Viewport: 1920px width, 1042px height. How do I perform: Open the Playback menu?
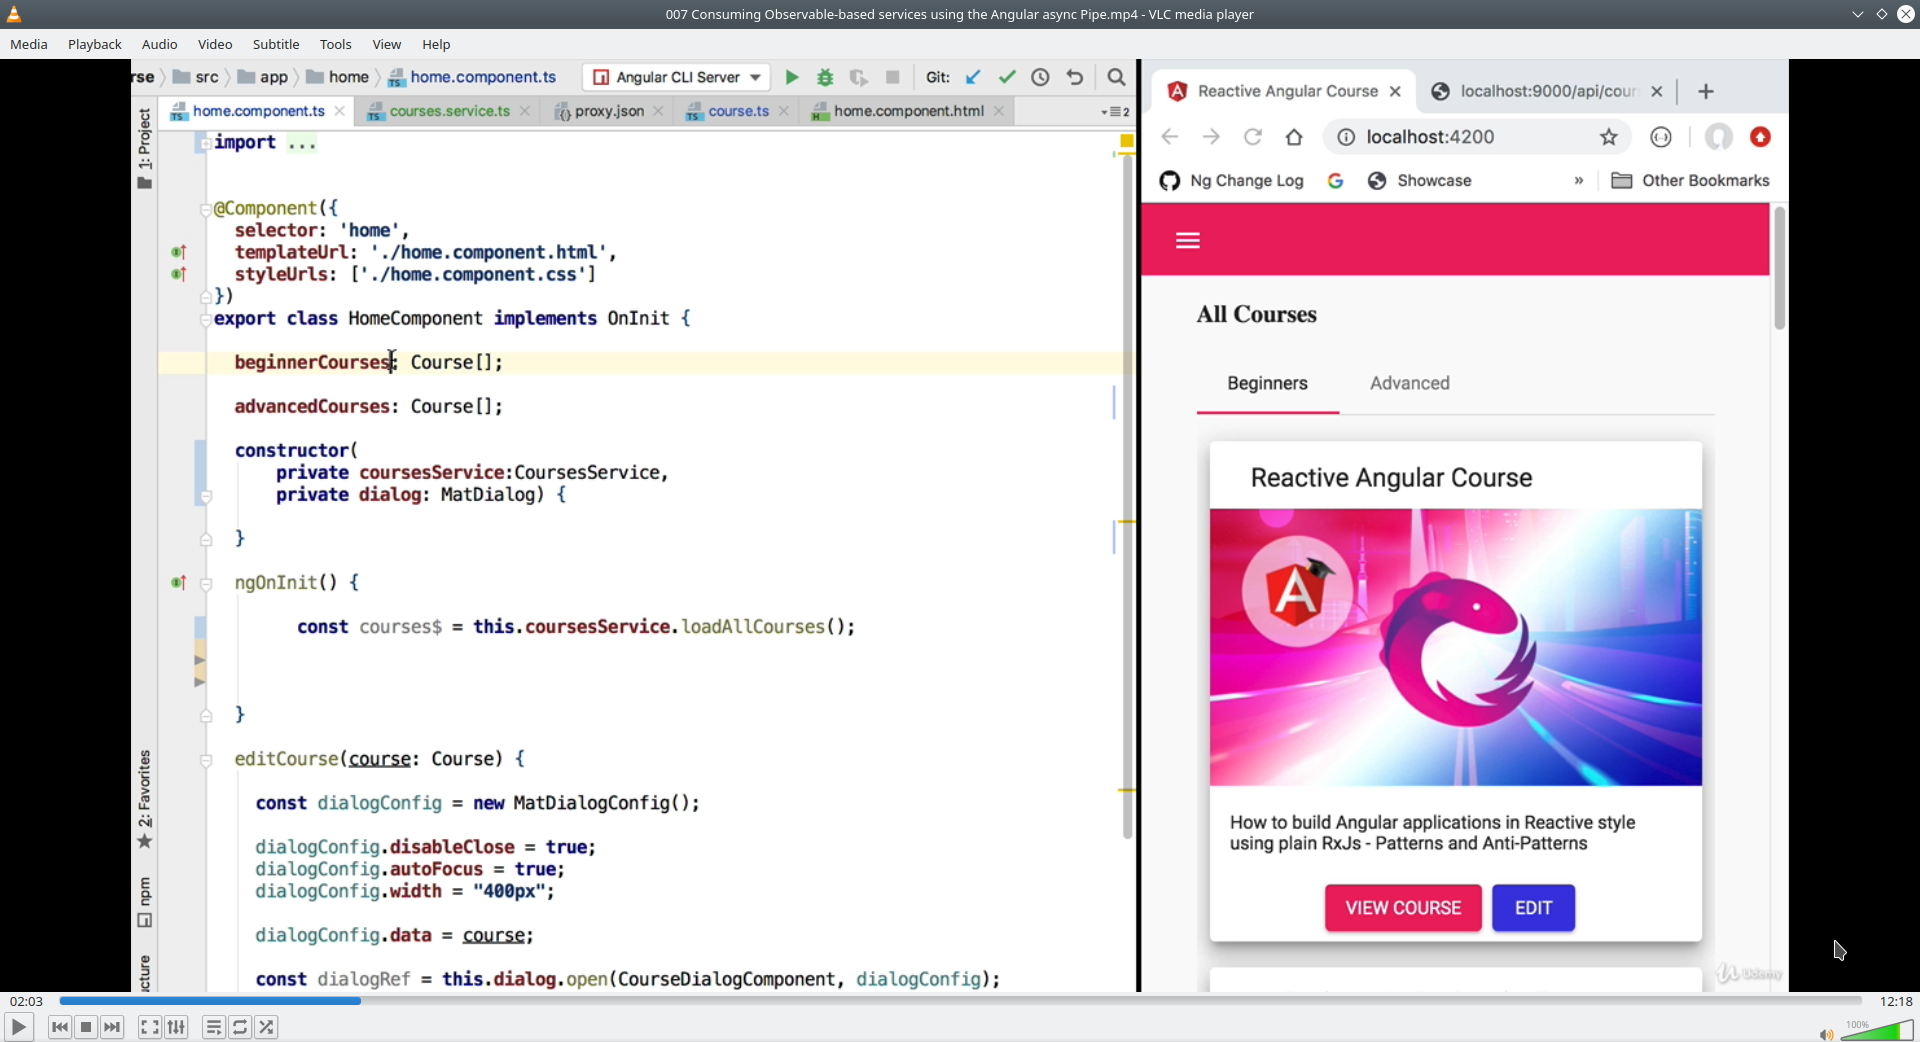tap(95, 44)
